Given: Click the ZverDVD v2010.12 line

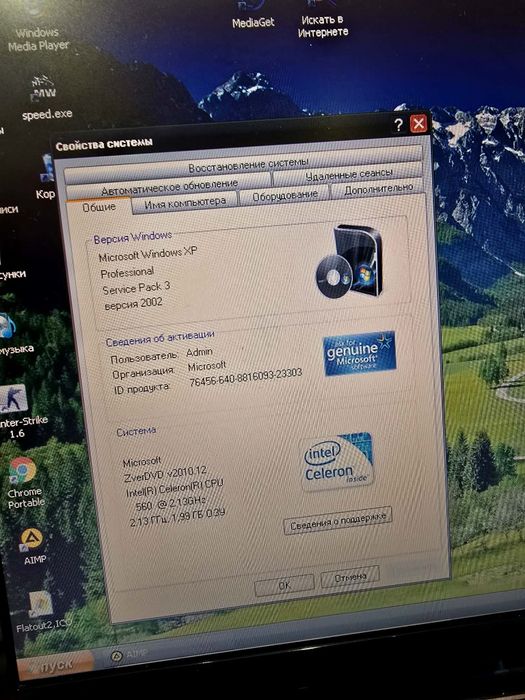Looking at the screenshot, I should 166,475.
